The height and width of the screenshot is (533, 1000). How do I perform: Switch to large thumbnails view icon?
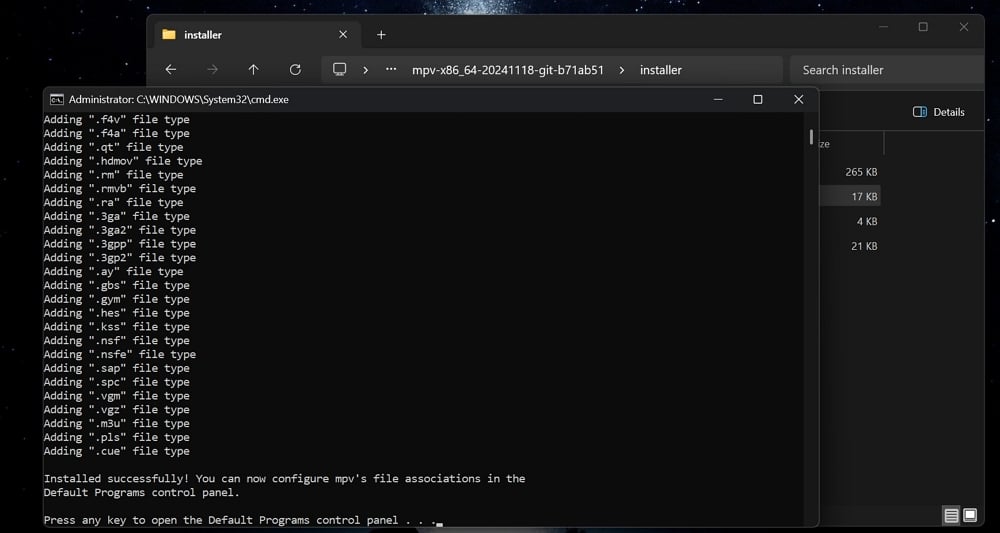pyautogui.click(x=970, y=515)
